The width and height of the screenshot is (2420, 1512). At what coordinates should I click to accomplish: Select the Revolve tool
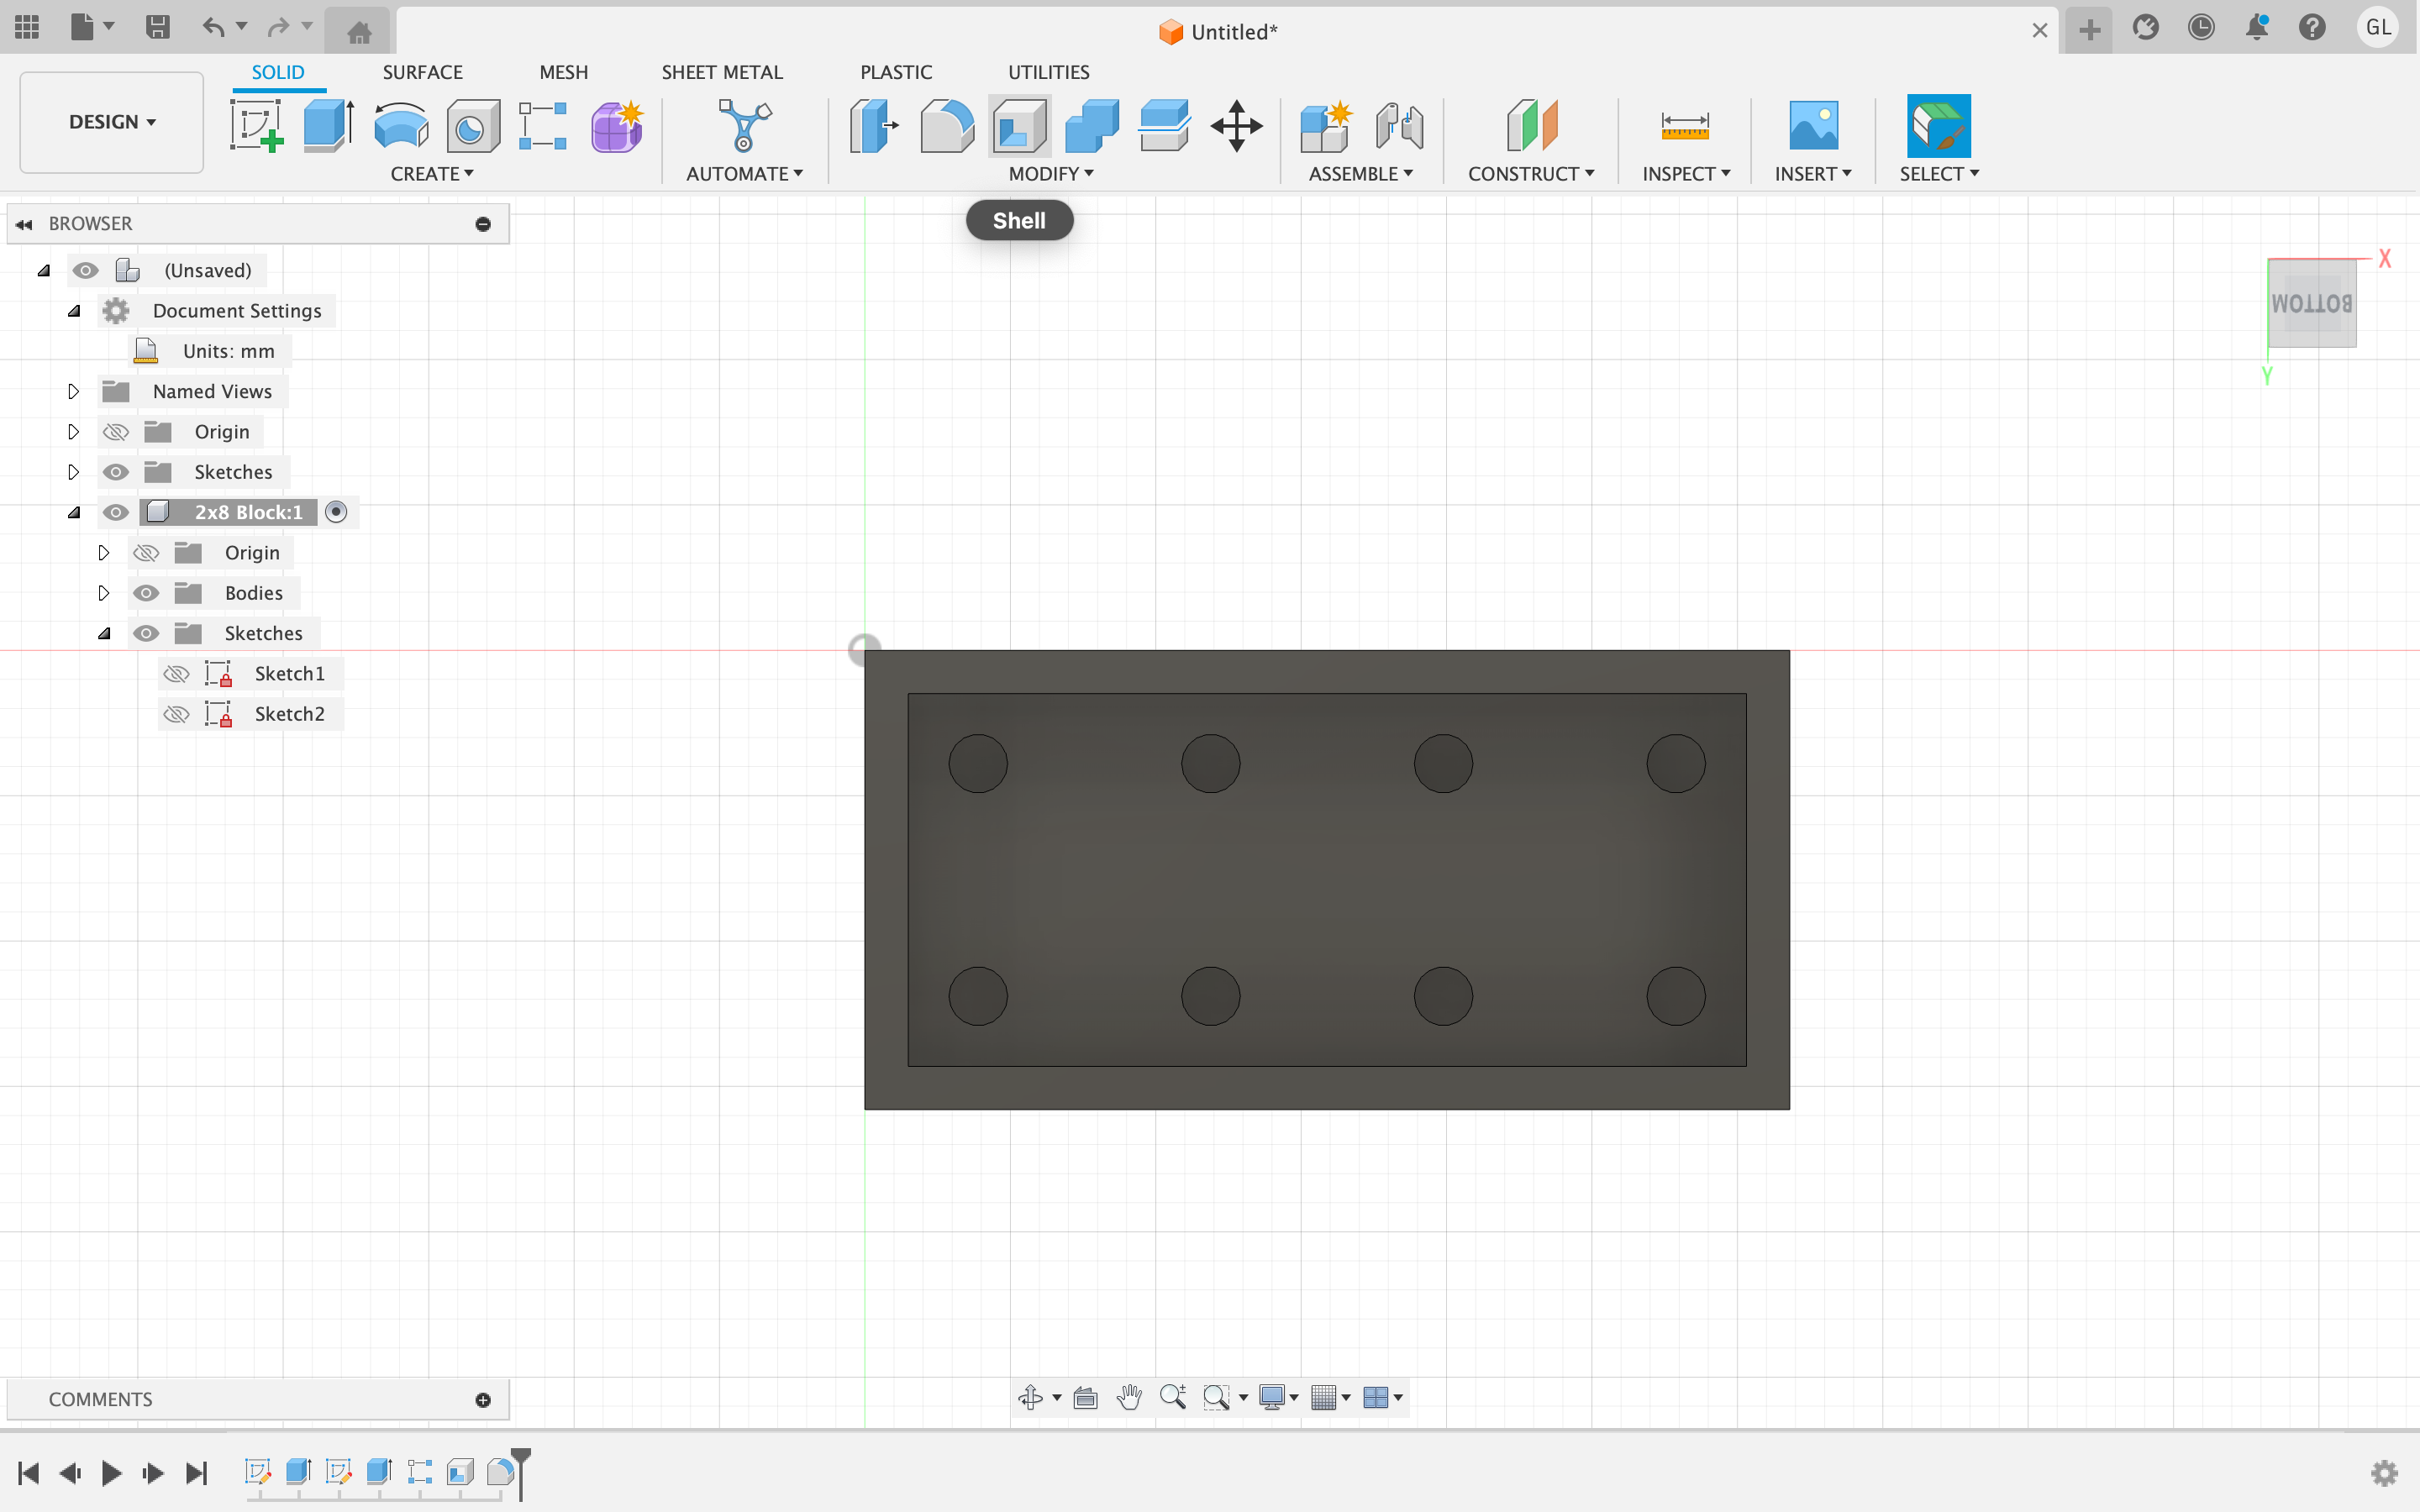pos(400,126)
